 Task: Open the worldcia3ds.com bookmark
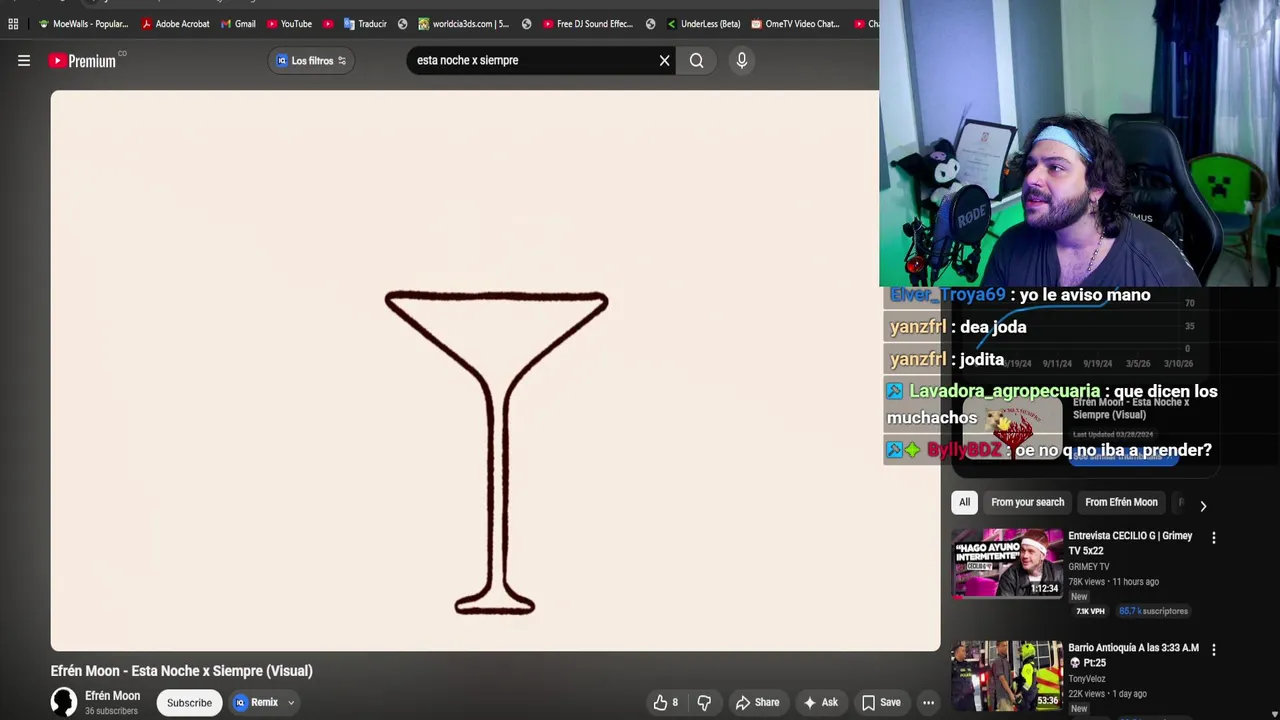463,24
